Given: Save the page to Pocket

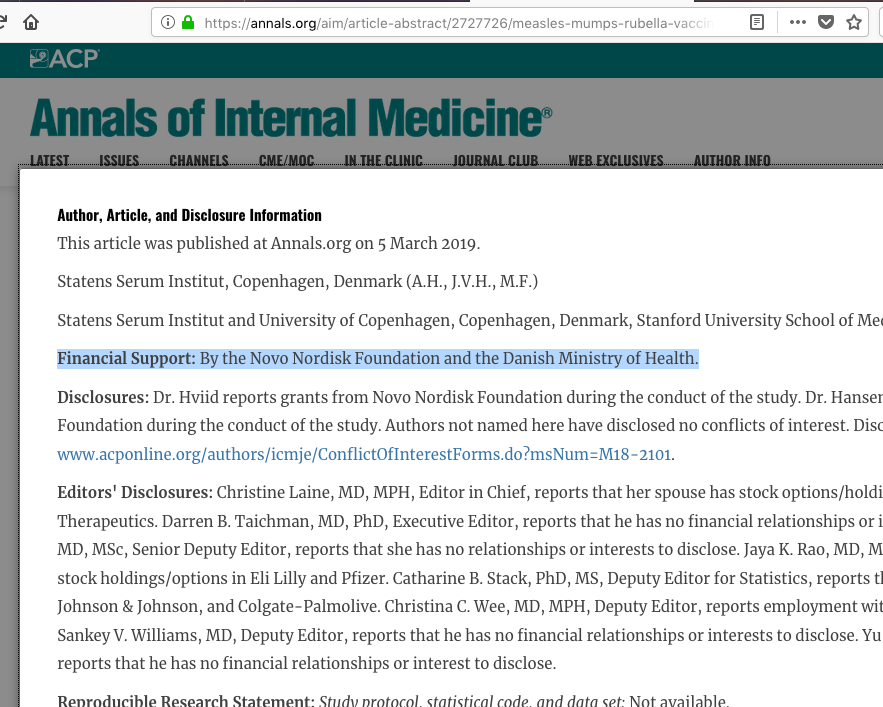Looking at the screenshot, I should (826, 22).
